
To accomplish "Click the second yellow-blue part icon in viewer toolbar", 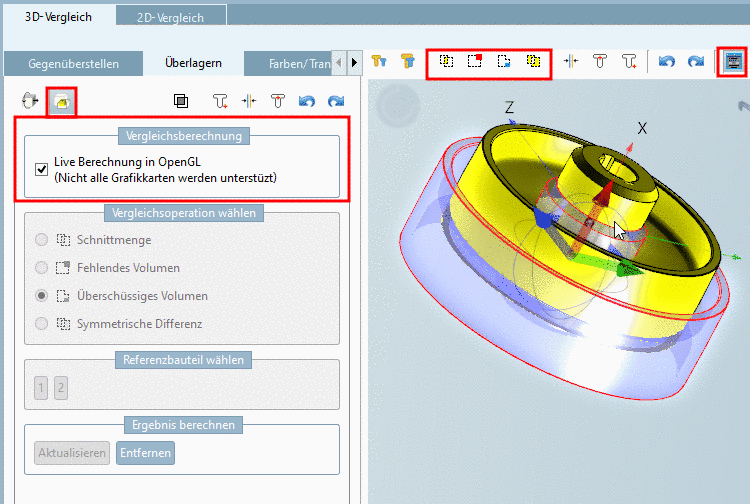I will coord(408,61).
